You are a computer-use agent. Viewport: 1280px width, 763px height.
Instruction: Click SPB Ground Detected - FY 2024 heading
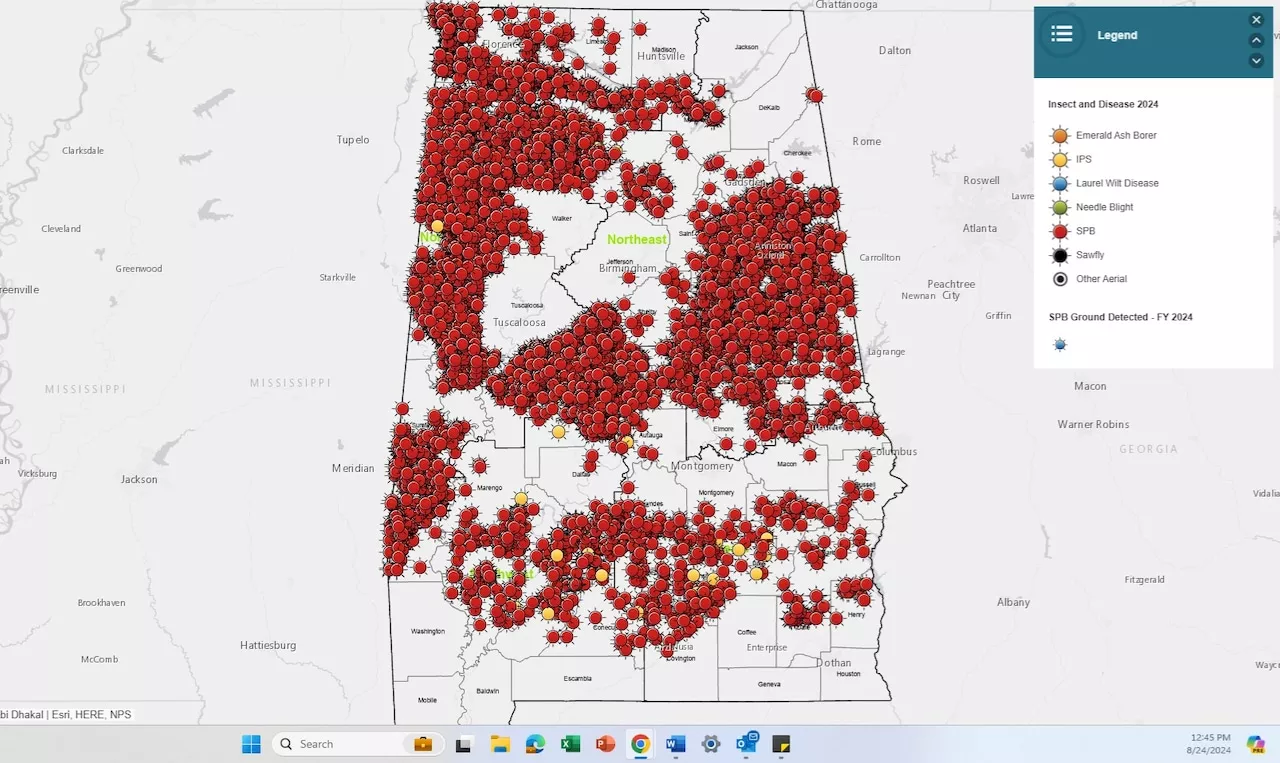pyautogui.click(x=1120, y=317)
